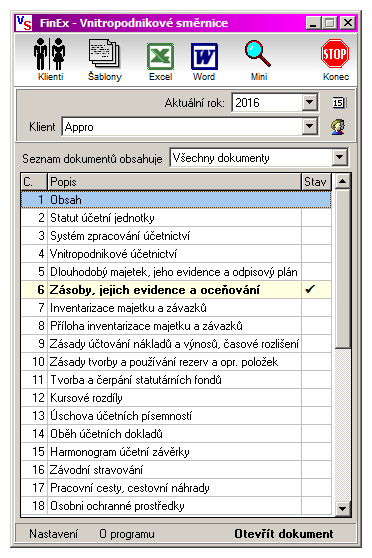Select row Tvorba a čerpání statutárních fondů
The height and width of the screenshot is (558, 372).
coord(176,380)
